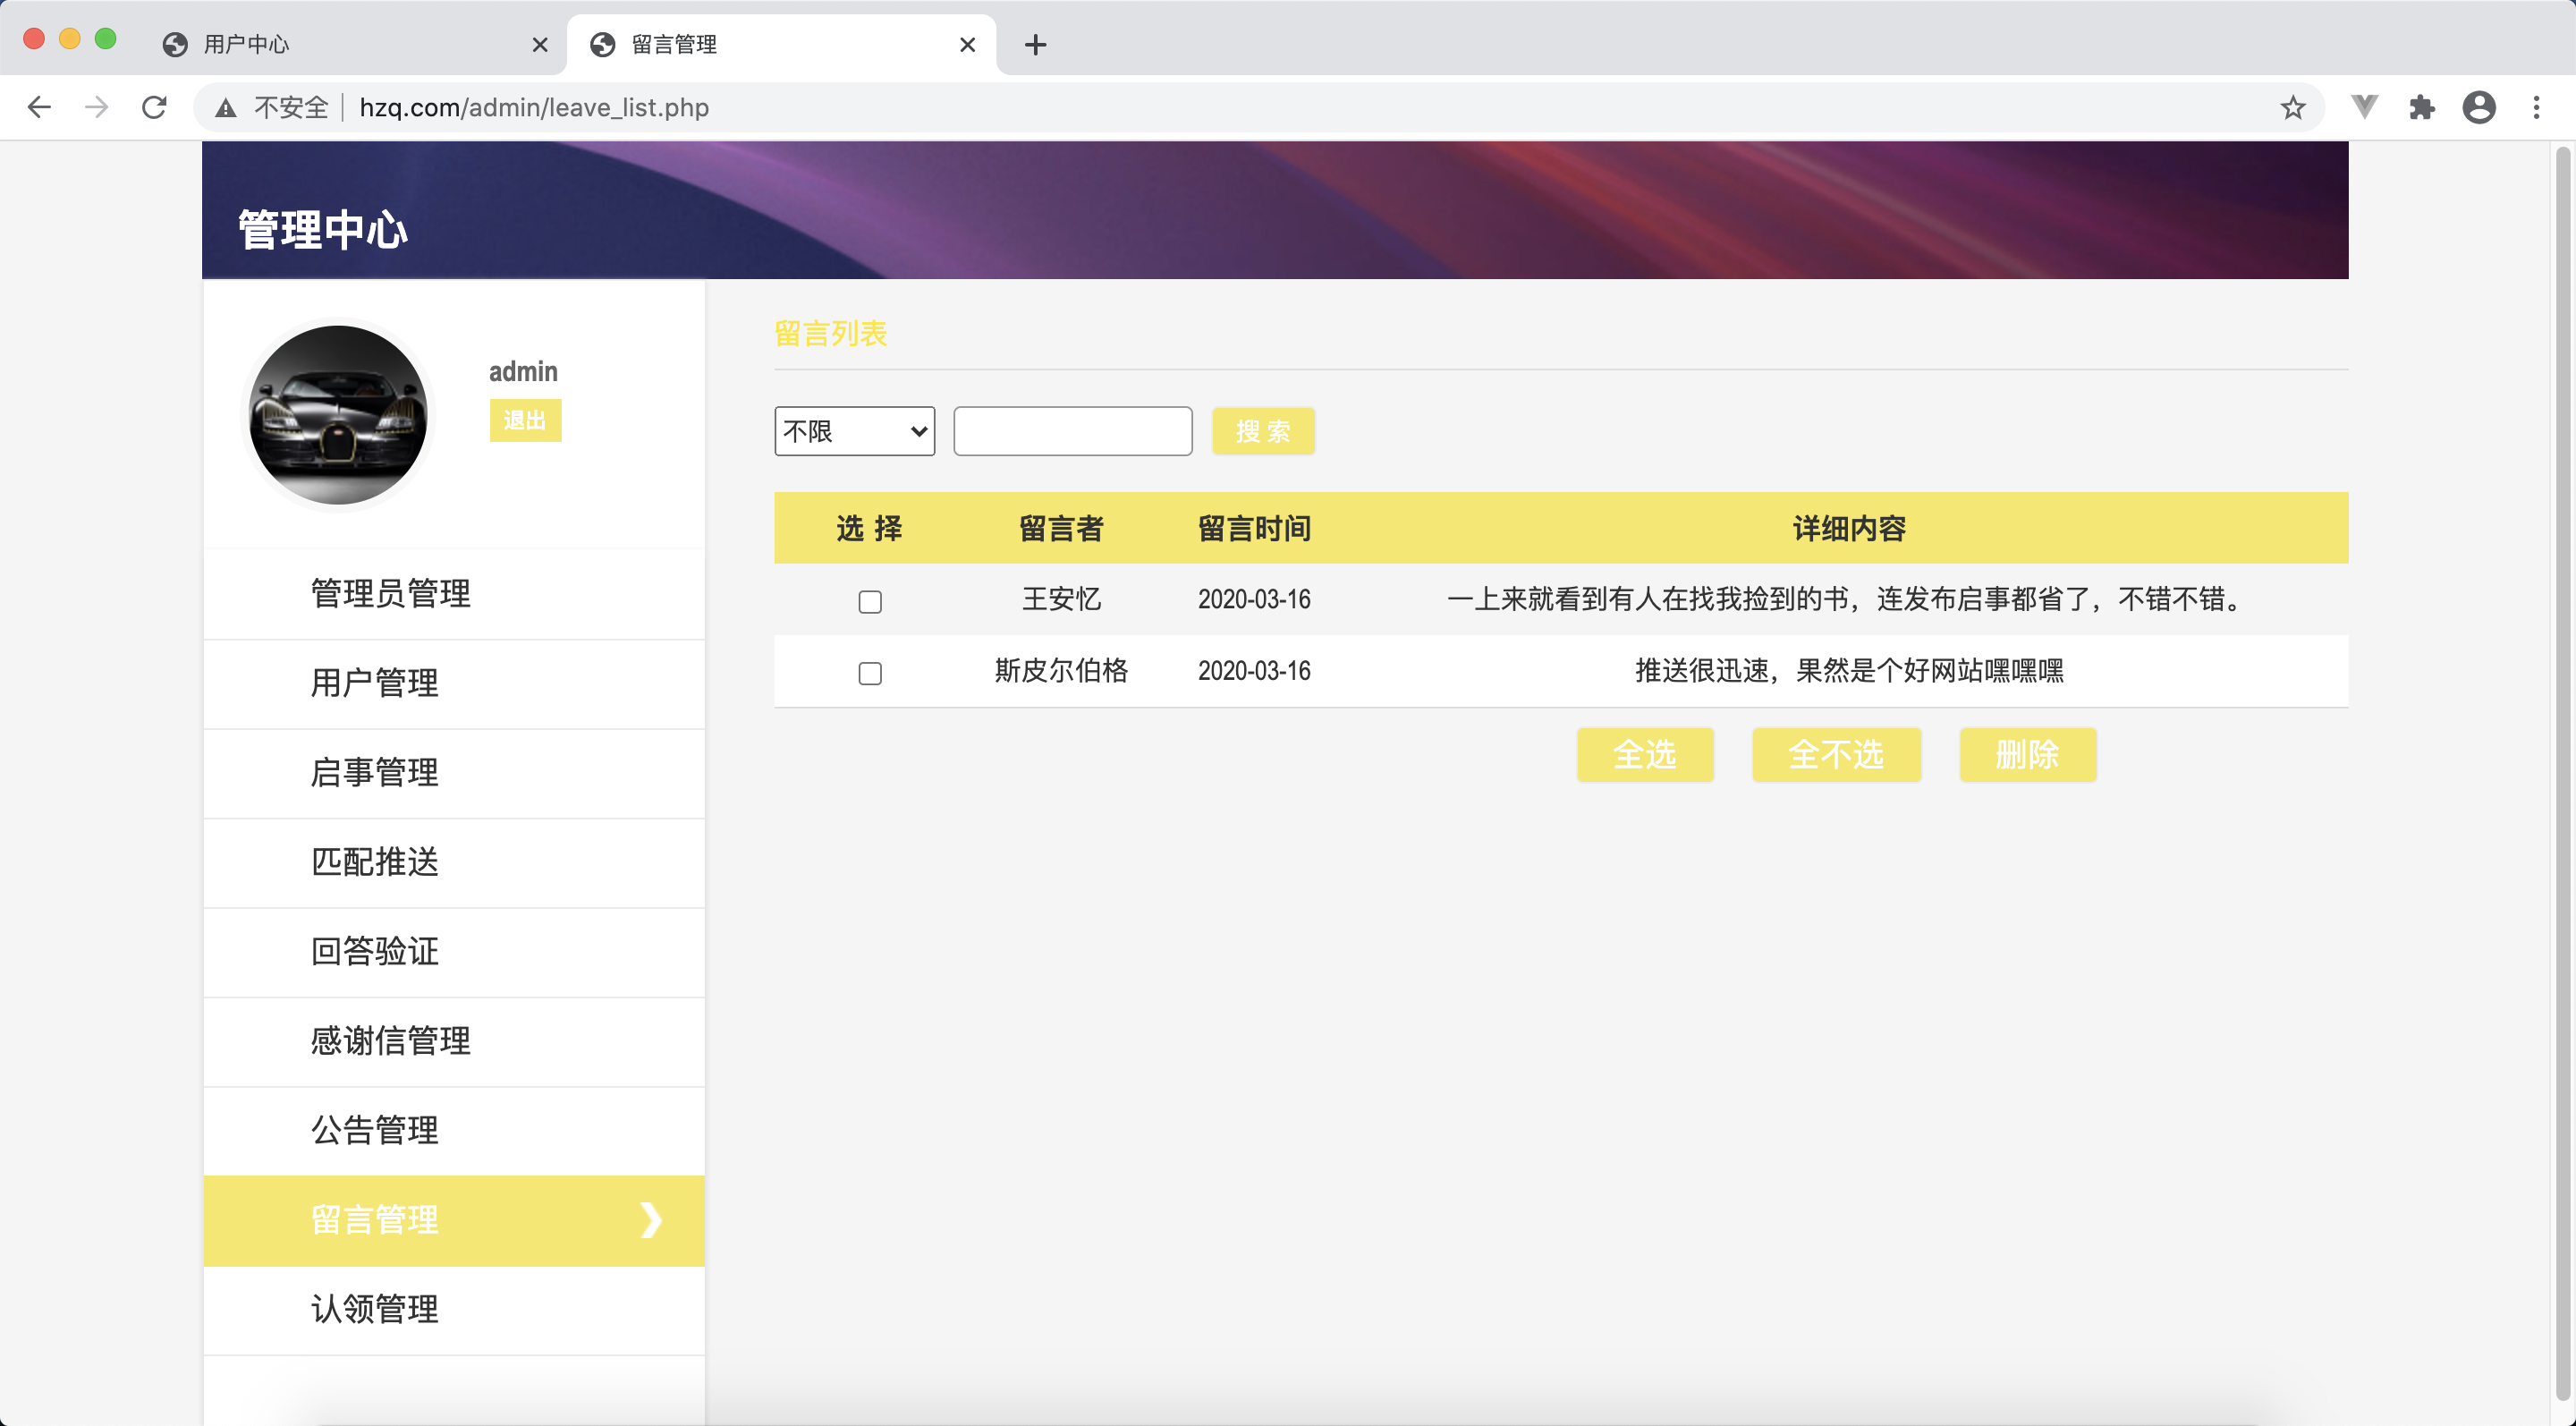
Task: Click the date in 王安忆's row
Action: click(1254, 599)
